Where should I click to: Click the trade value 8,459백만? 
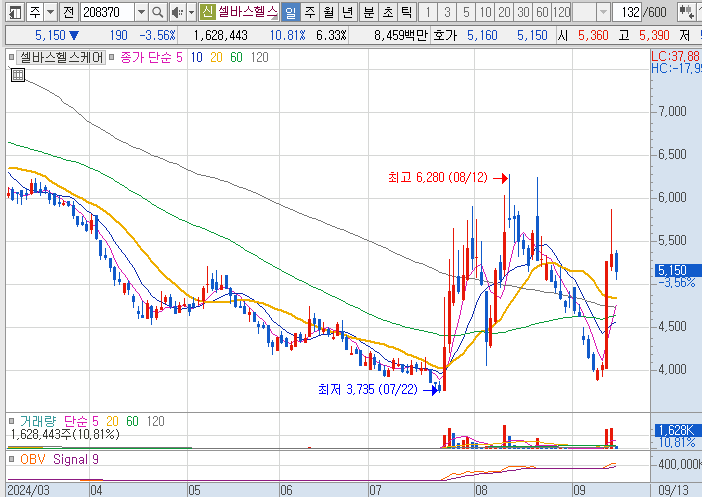tap(401, 35)
